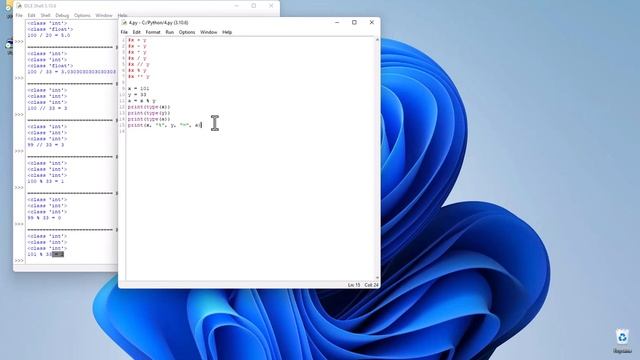The image size is (640, 360).
Task: Click the code line "z = x % y"
Action: 142,101
